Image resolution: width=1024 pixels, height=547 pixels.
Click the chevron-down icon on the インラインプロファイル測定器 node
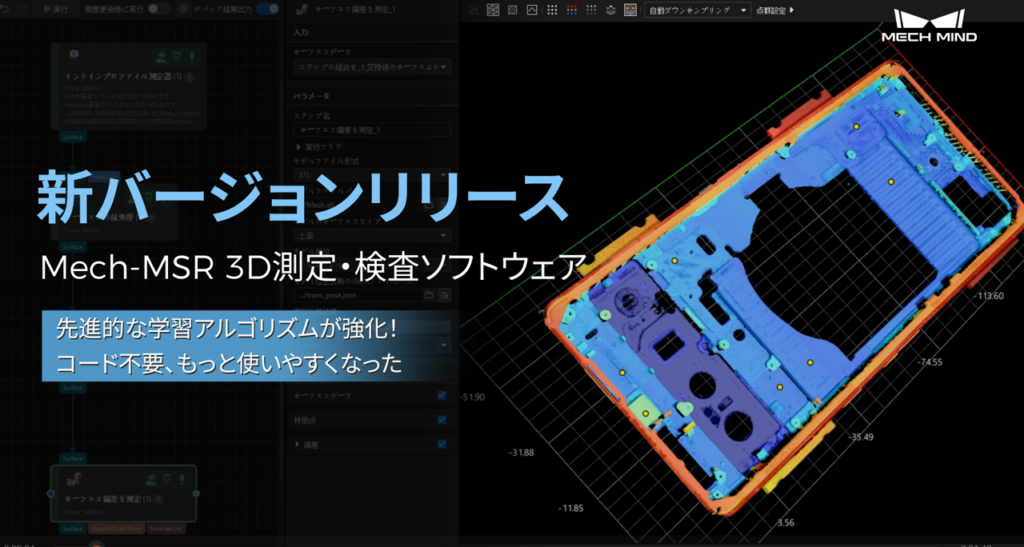coord(176,57)
